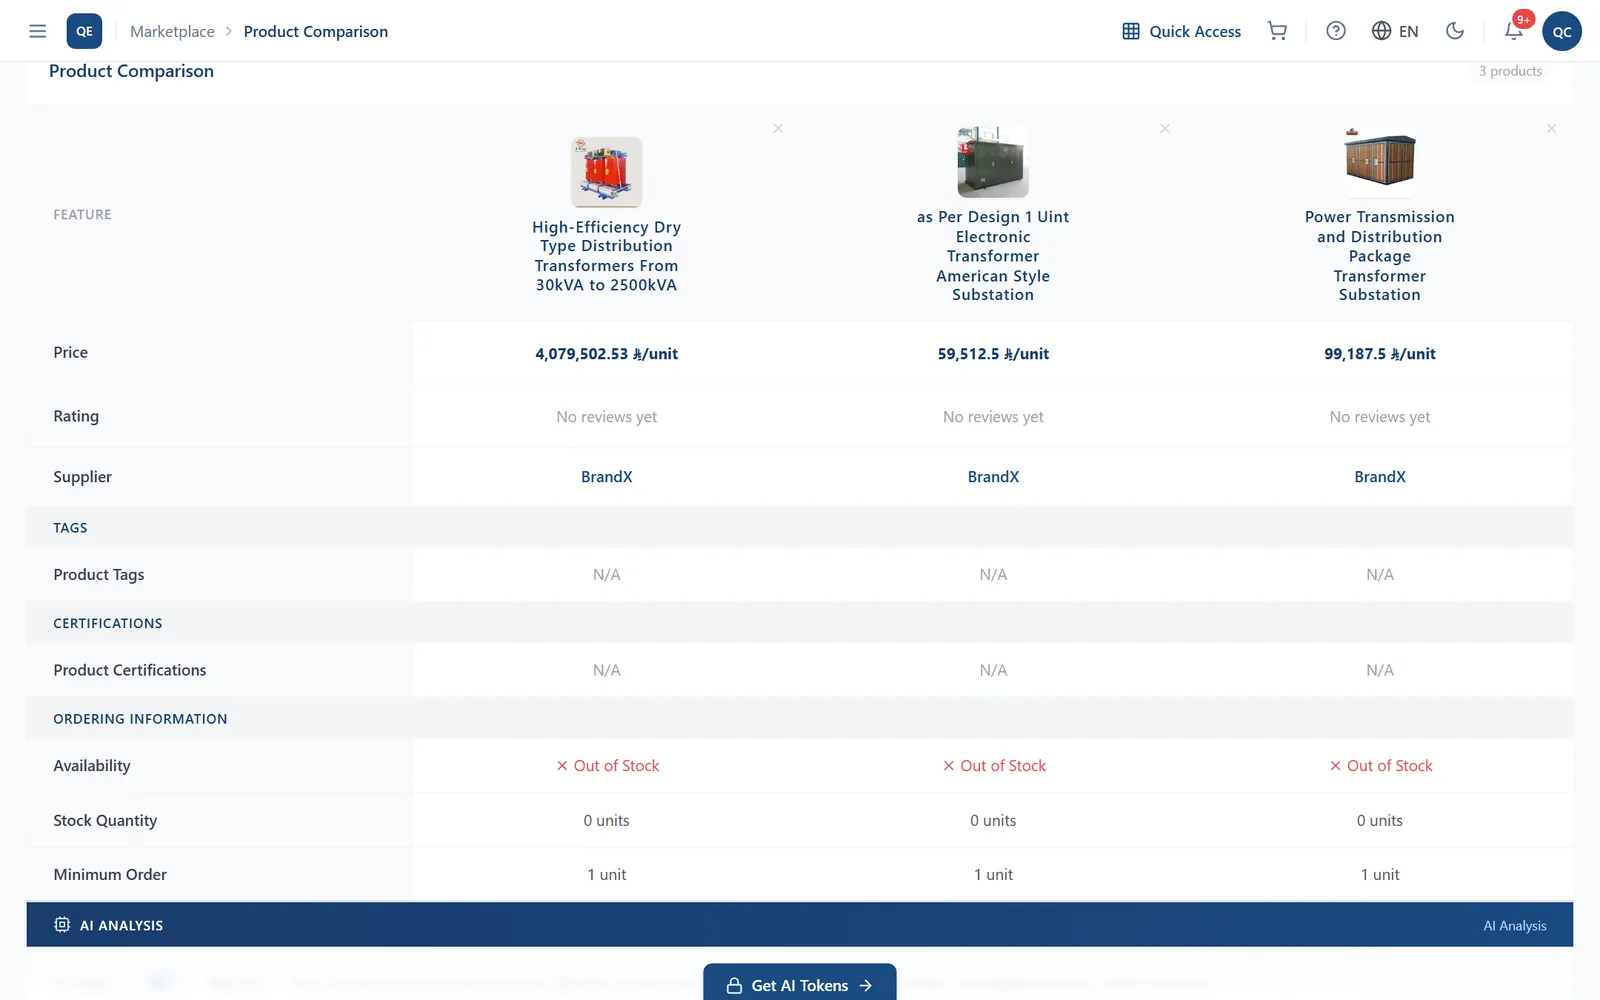Remove Power Transmission Package Transformer from comparison
The height and width of the screenshot is (1000, 1600).
(1551, 128)
